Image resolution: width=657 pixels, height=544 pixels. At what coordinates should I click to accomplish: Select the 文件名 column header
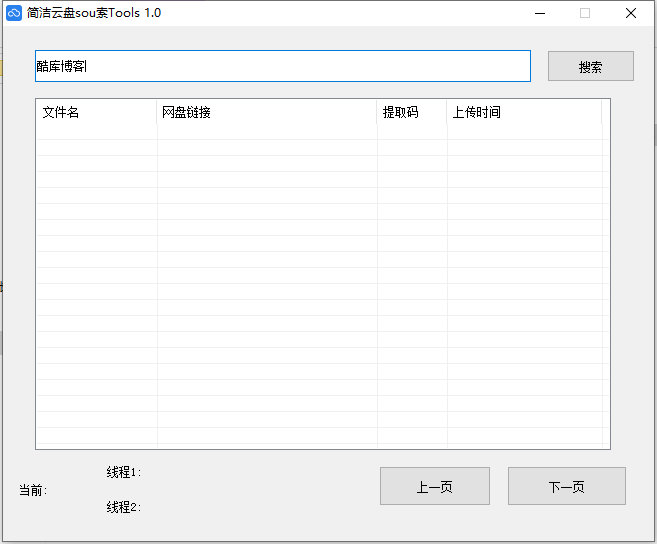[x=97, y=112]
